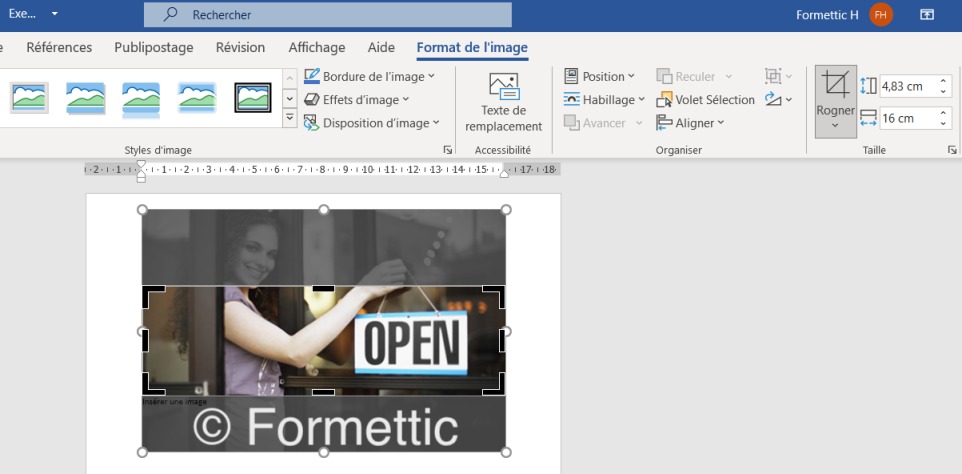Viewport: 962px width, 474px height.
Task: Click the Volet Sélection icon
Action: point(664,99)
